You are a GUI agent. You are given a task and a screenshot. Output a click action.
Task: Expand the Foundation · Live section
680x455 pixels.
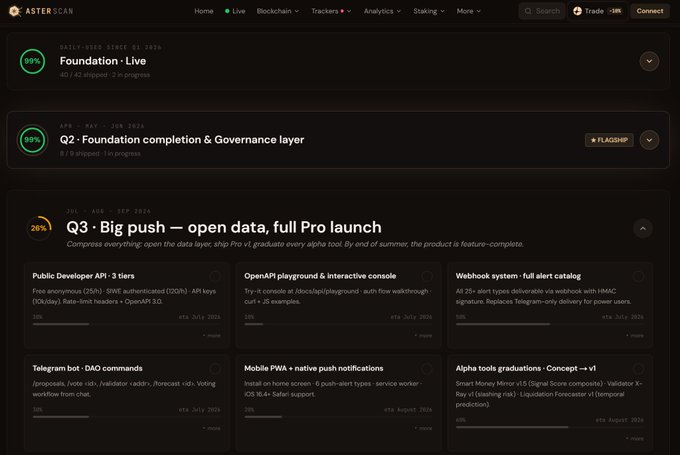click(649, 61)
